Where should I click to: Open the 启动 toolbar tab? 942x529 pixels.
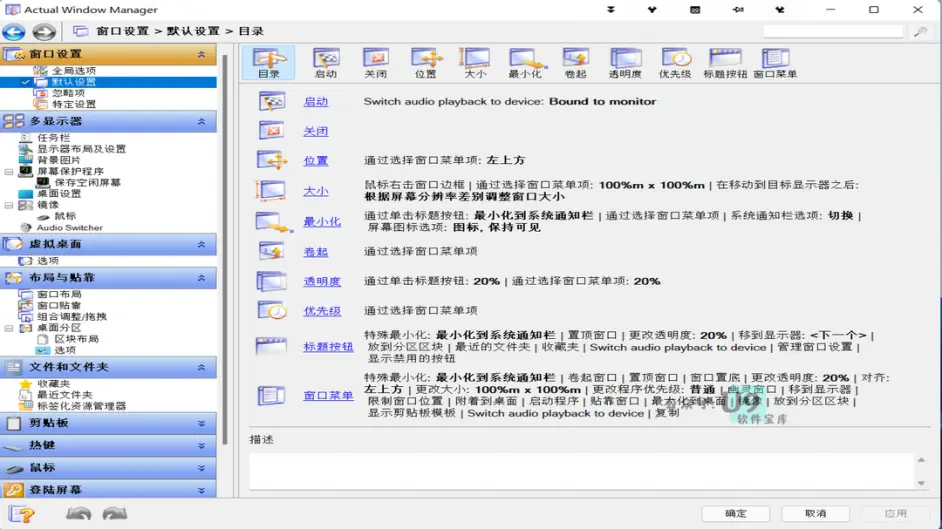[326, 62]
